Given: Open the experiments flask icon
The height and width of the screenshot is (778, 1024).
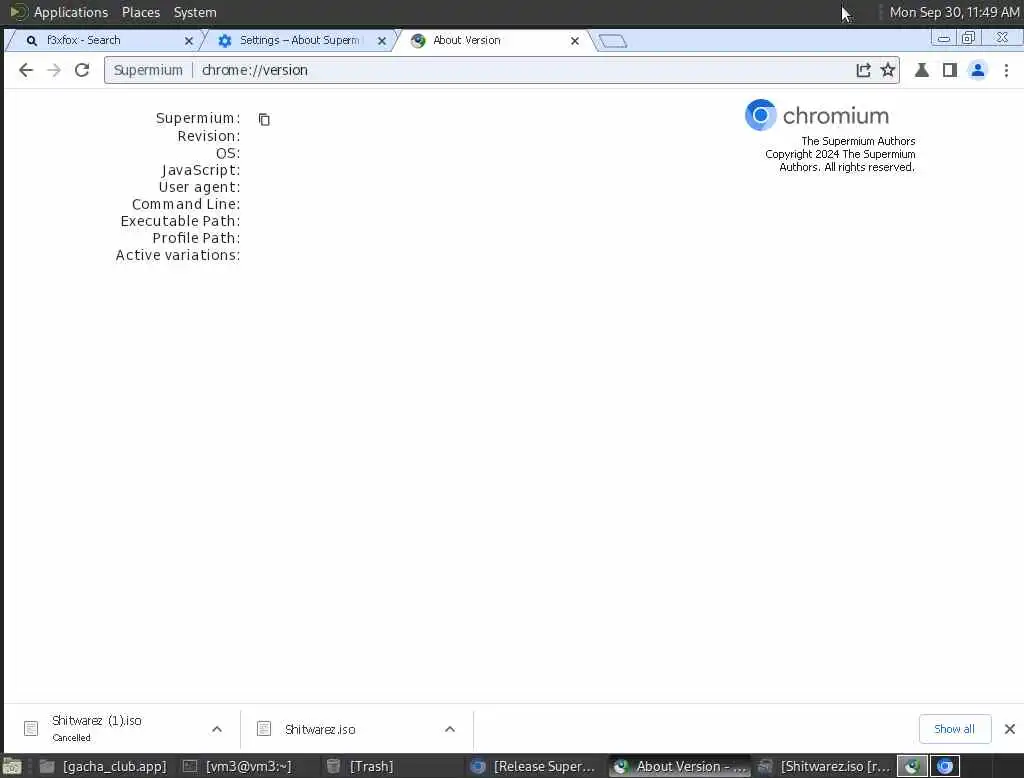Looking at the screenshot, I should point(921,70).
